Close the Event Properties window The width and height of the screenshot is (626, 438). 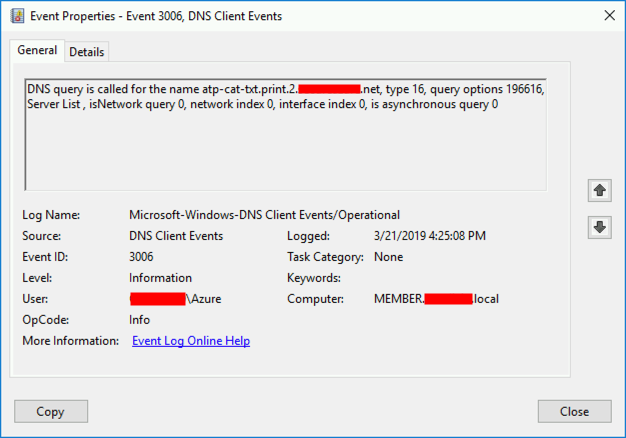coord(609,16)
